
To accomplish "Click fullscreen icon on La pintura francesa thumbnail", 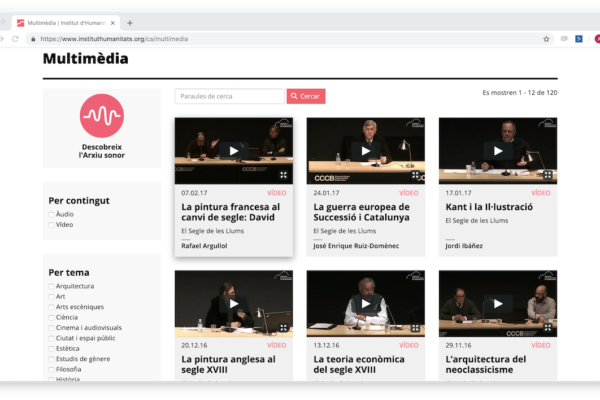I will coord(283,174).
